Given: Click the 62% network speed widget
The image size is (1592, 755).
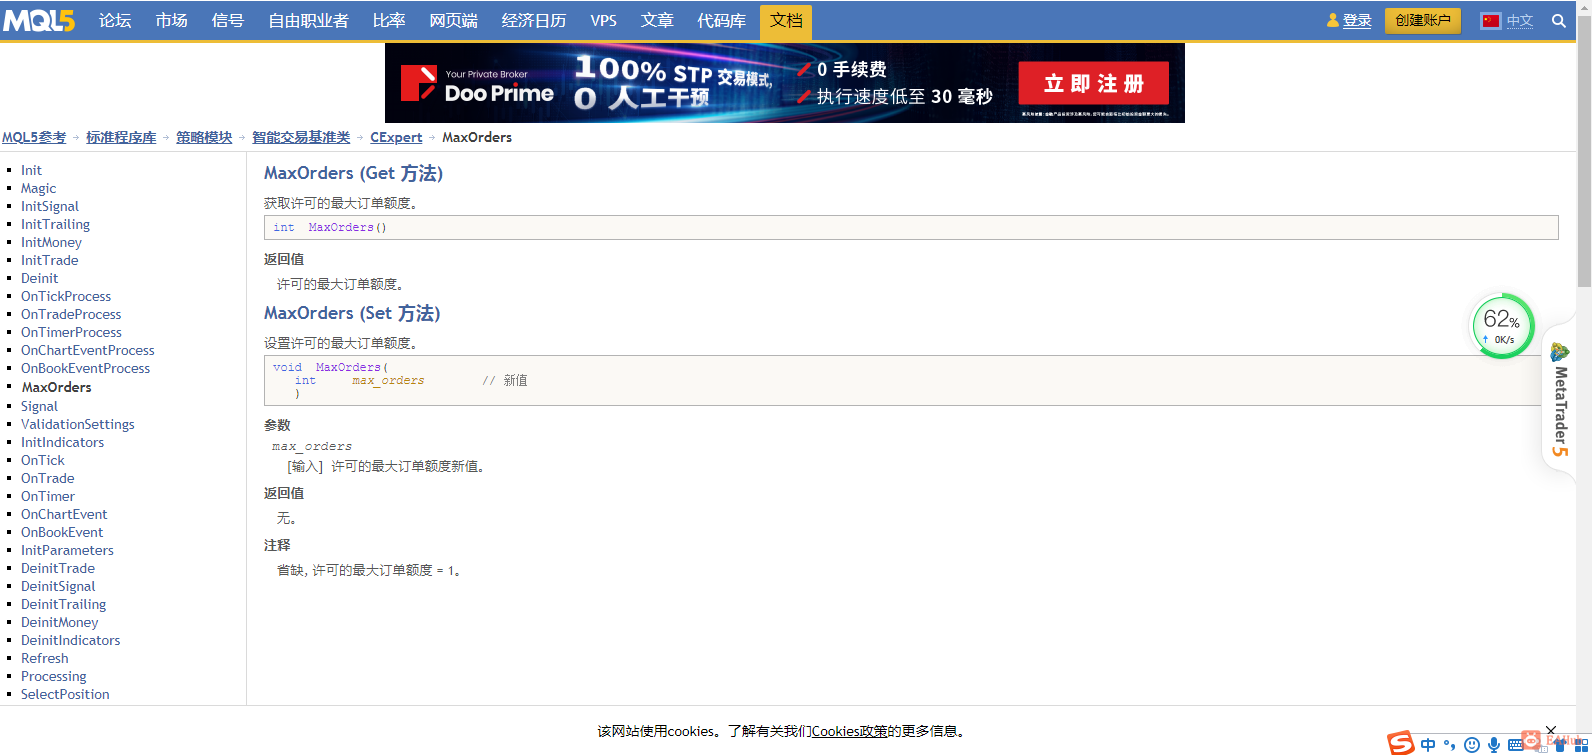Looking at the screenshot, I should tap(1502, 325).
